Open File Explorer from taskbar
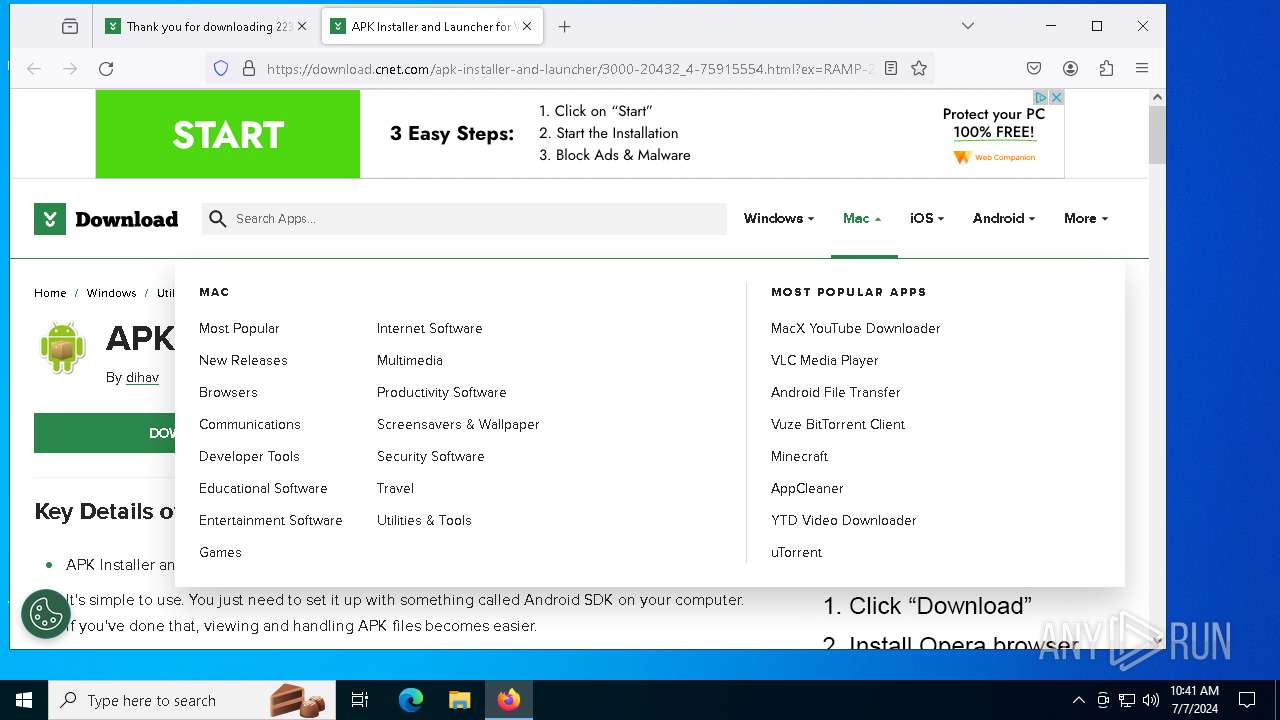 (x=459, y=700)
